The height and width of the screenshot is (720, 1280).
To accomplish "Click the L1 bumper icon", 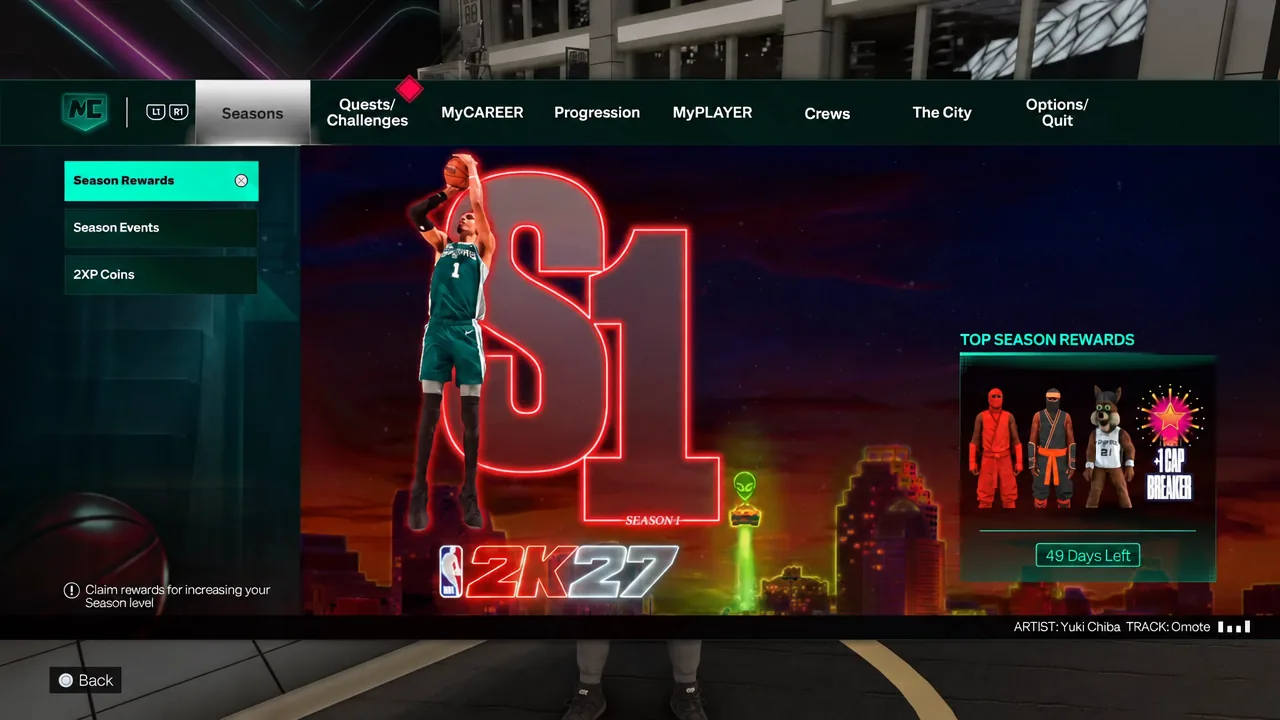I will (x=156, y=112).
